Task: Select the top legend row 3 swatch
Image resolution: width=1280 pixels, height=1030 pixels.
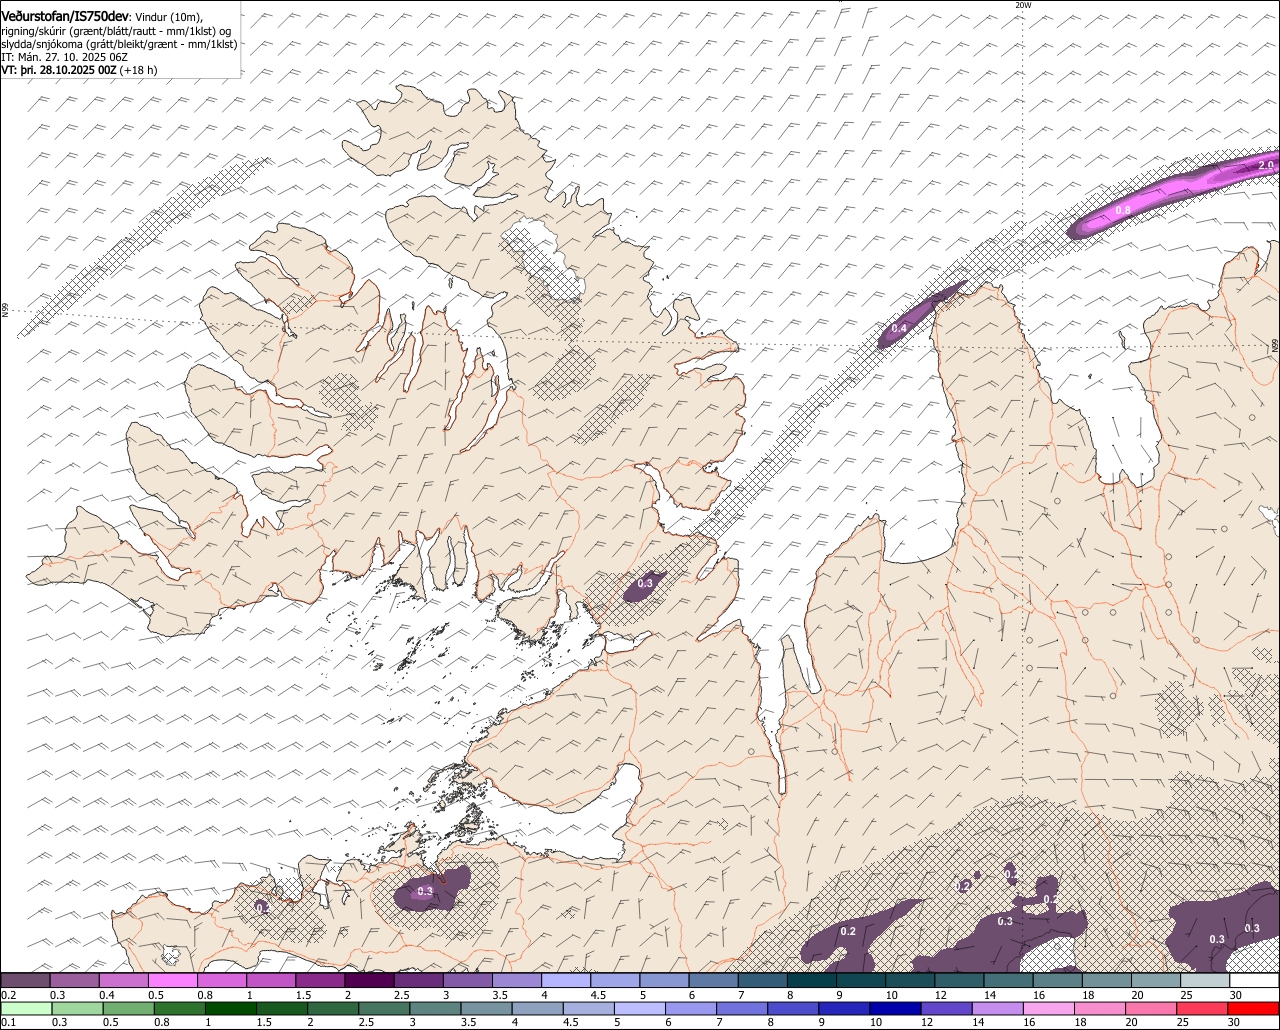Action: pos(468,980)
